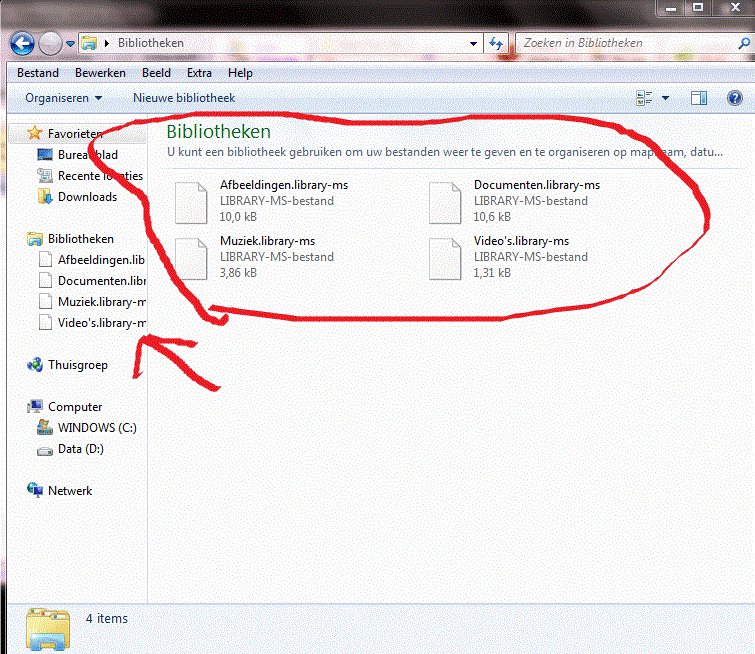The image size is (755, 654).
Task: Open the Extra menu
Action: pyautogui.click(x=199, y=73)
